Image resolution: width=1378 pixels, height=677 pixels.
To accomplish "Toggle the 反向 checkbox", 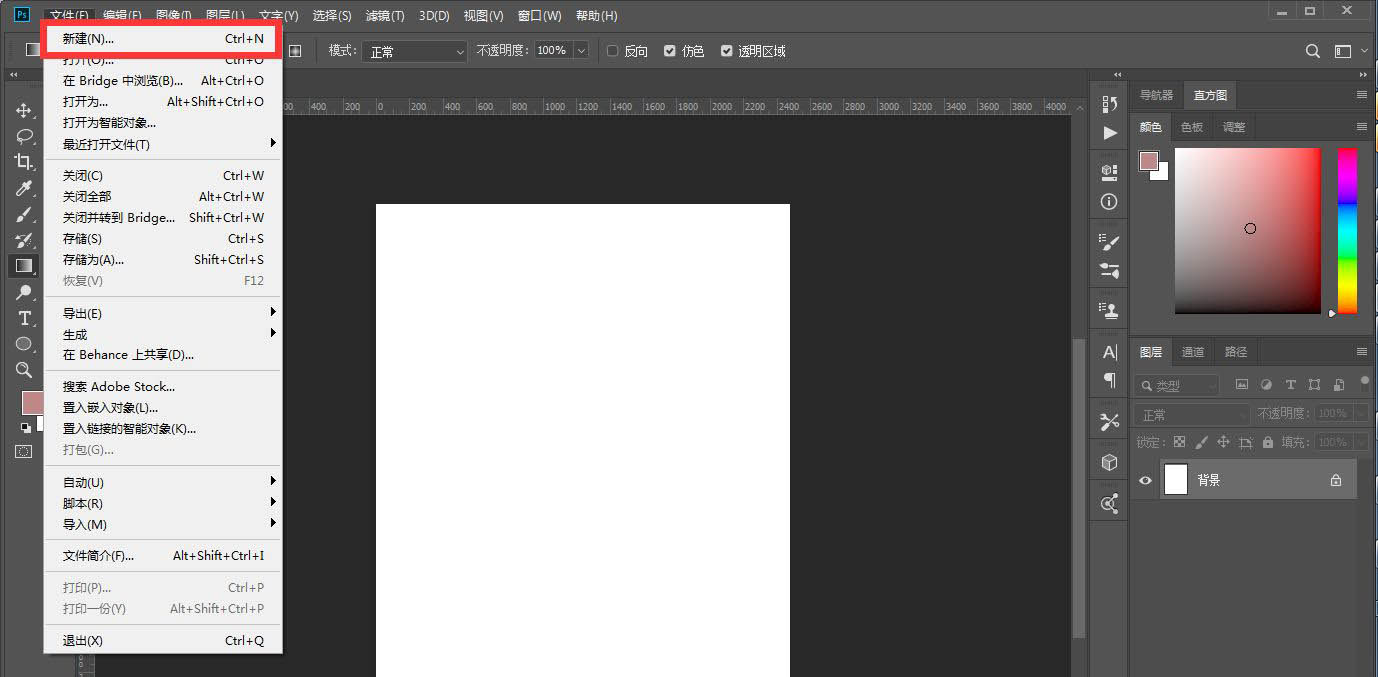I will coord(612,51).
